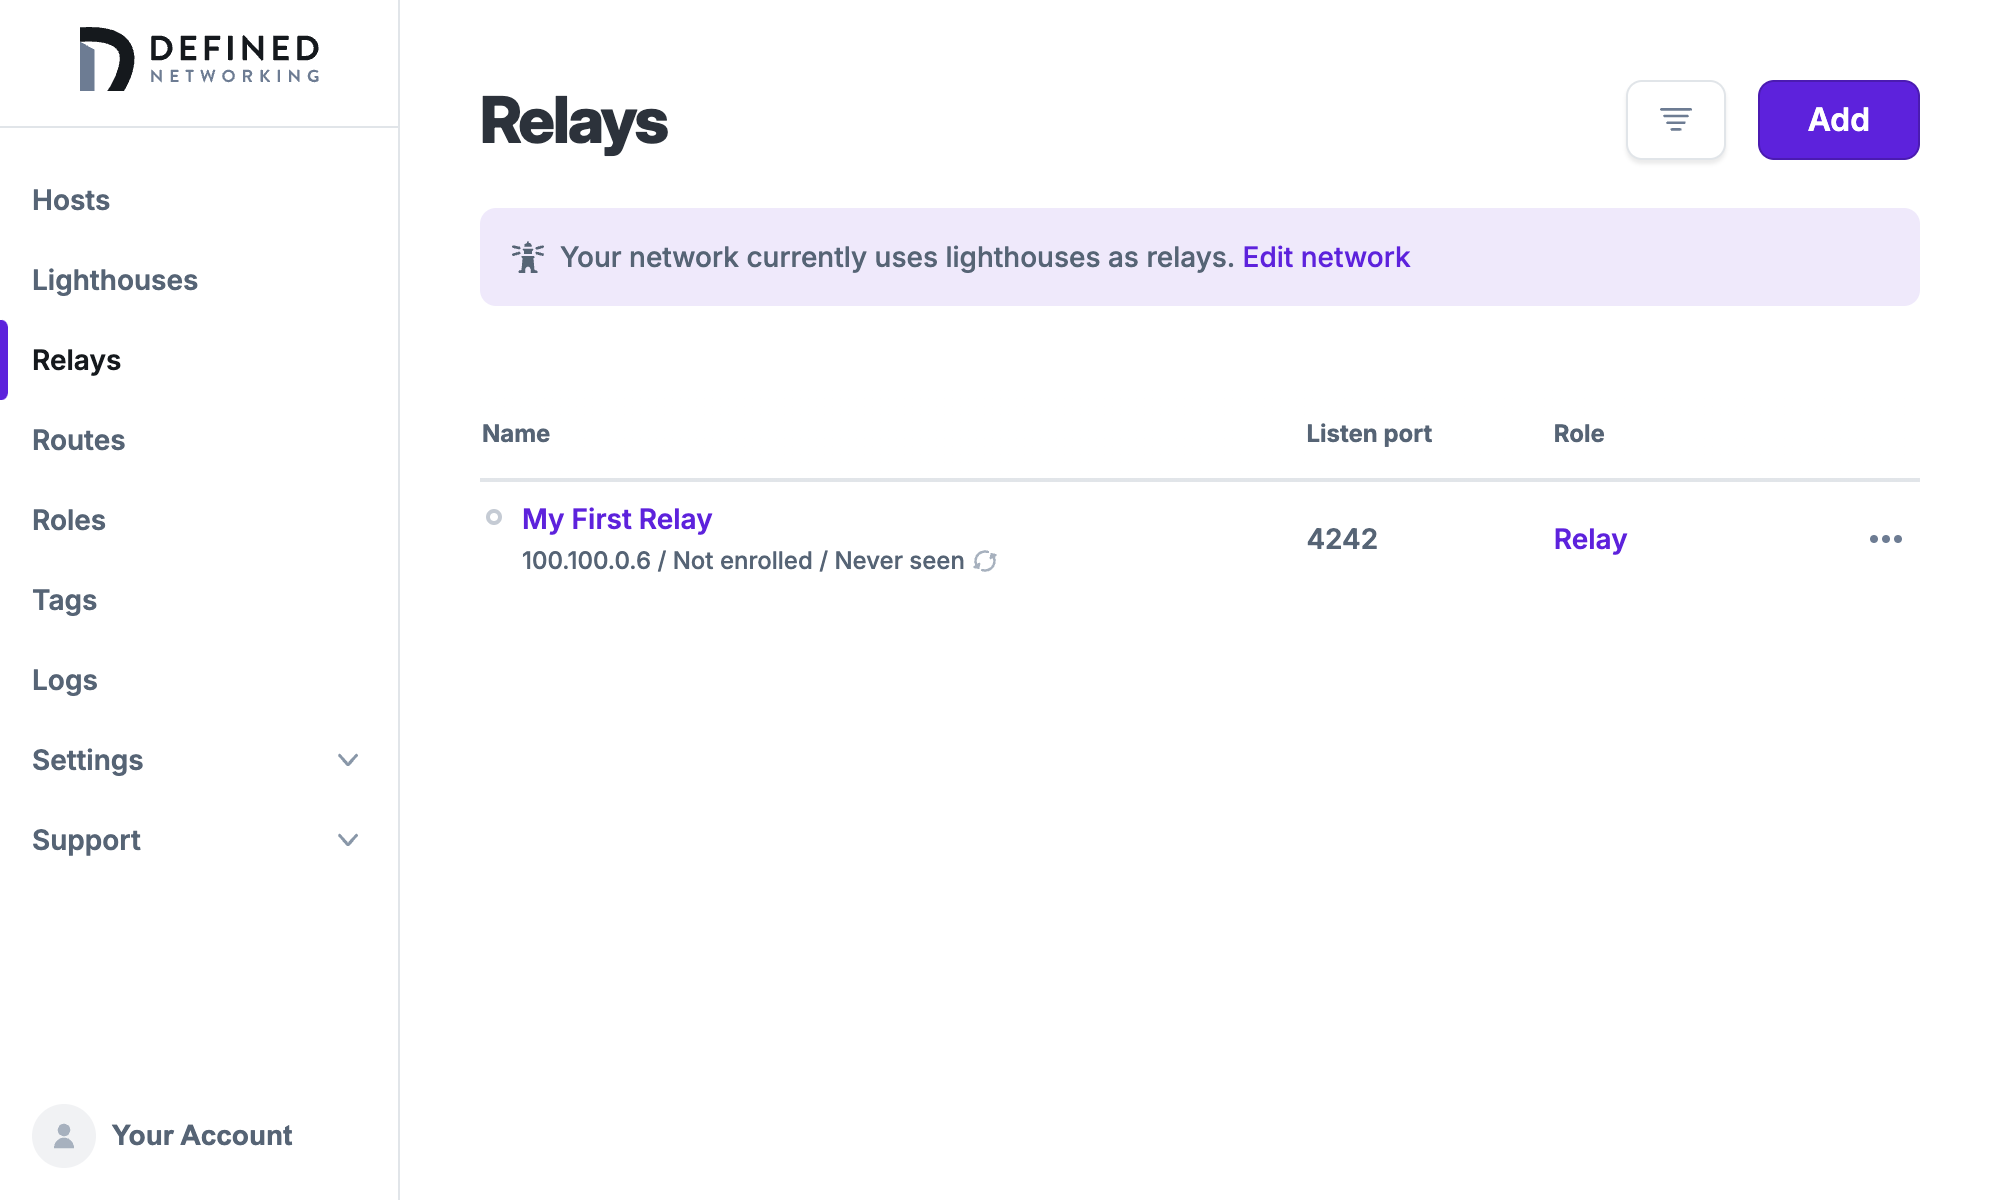Viewport: 2000px width, 1200px height.
Task: Expand the Settings menu
Action: point(88,760)
